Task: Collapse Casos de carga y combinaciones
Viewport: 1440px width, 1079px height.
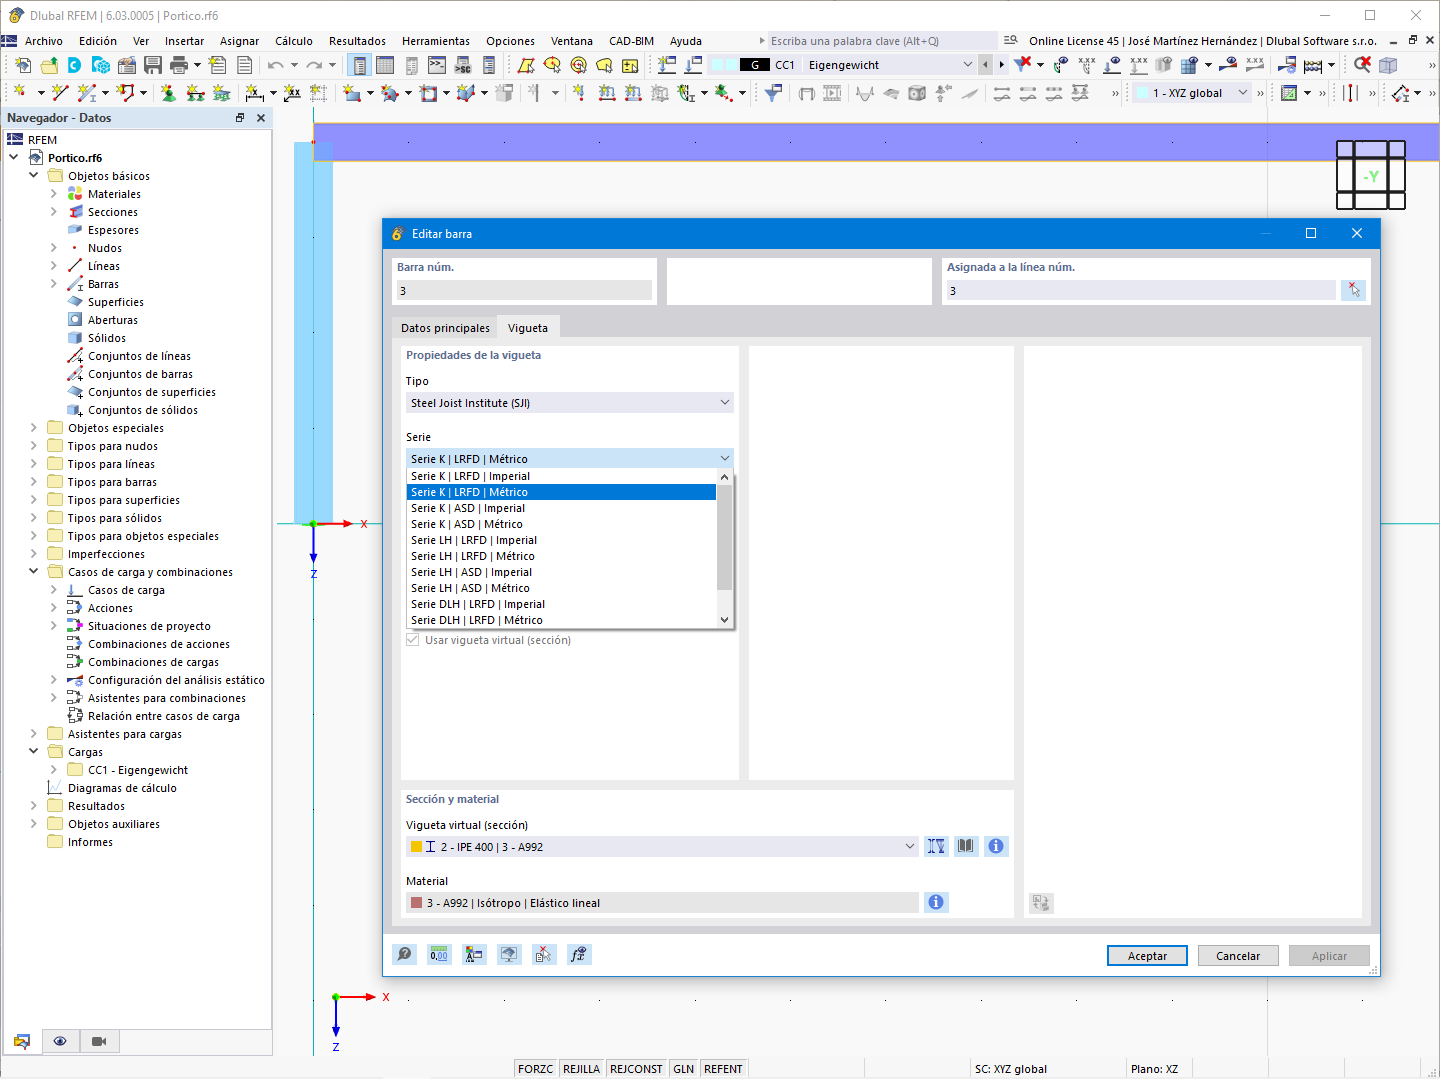Action: click(34, 572)
